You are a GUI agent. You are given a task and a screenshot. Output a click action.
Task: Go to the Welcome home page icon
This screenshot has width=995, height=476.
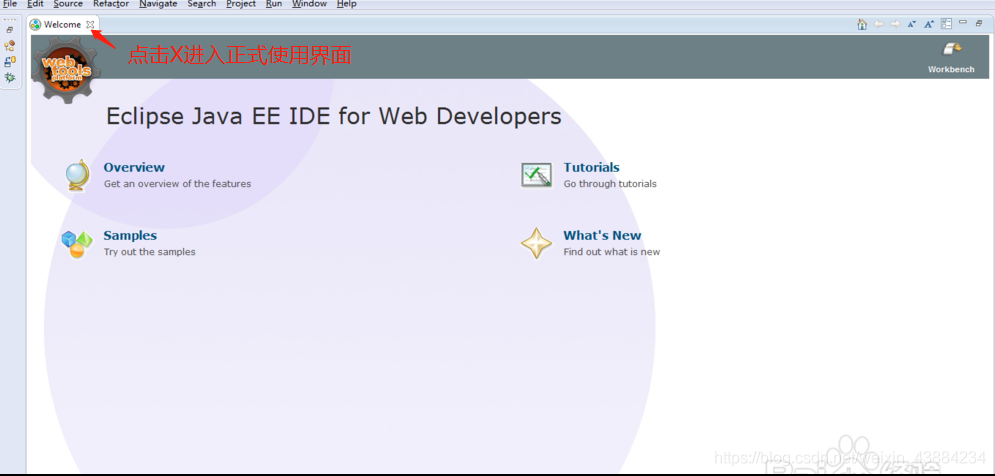tap(862, 24)
